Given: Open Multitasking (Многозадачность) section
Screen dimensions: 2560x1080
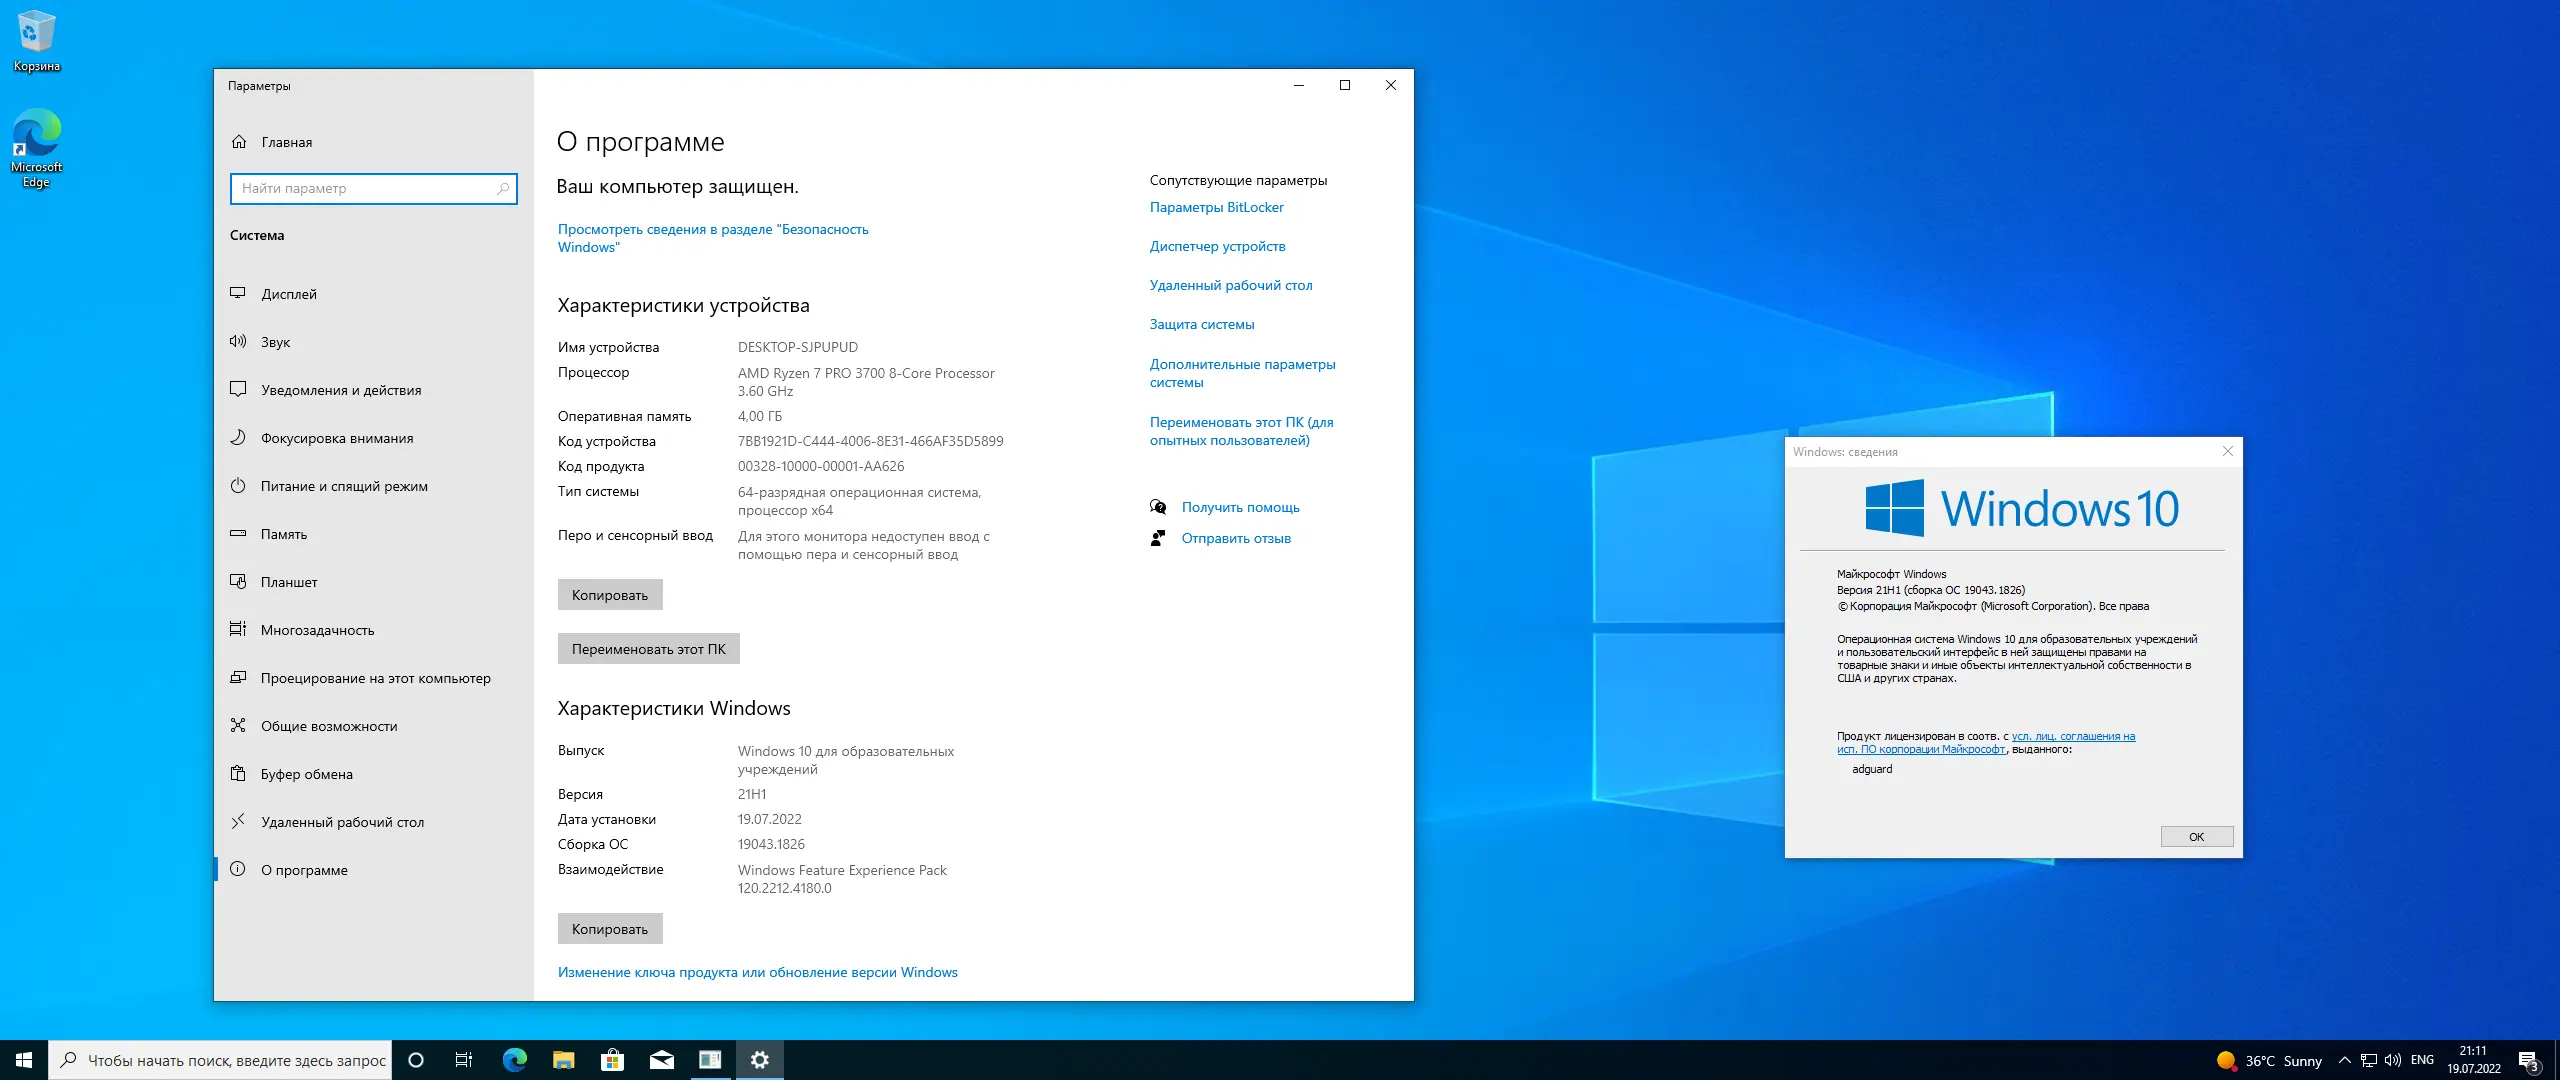Looking at the screenshot, I should click(x=317, y=630).
